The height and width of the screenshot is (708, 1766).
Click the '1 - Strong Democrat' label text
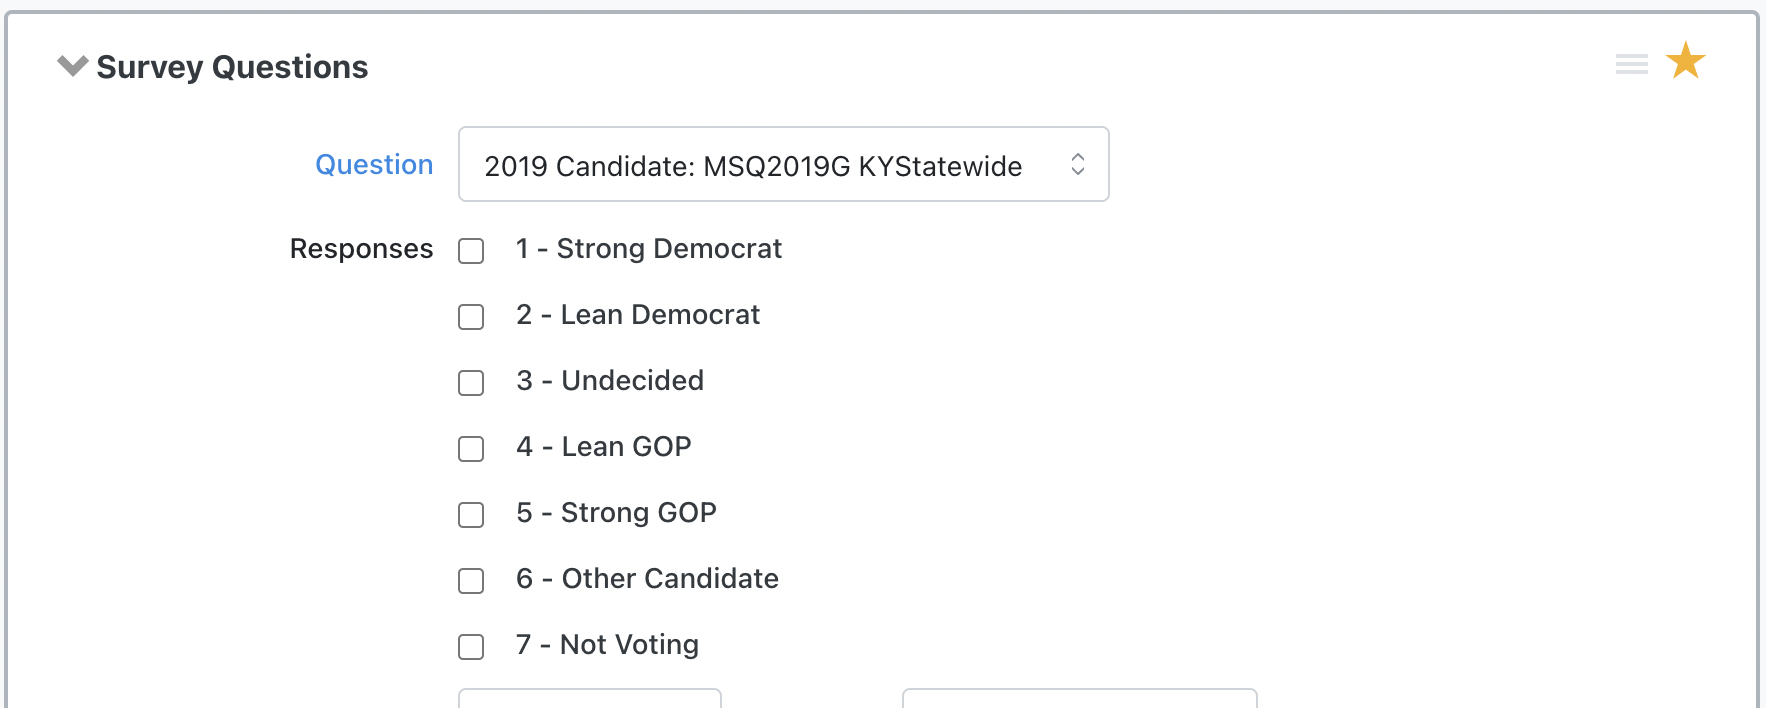click(x=648, y=249)
